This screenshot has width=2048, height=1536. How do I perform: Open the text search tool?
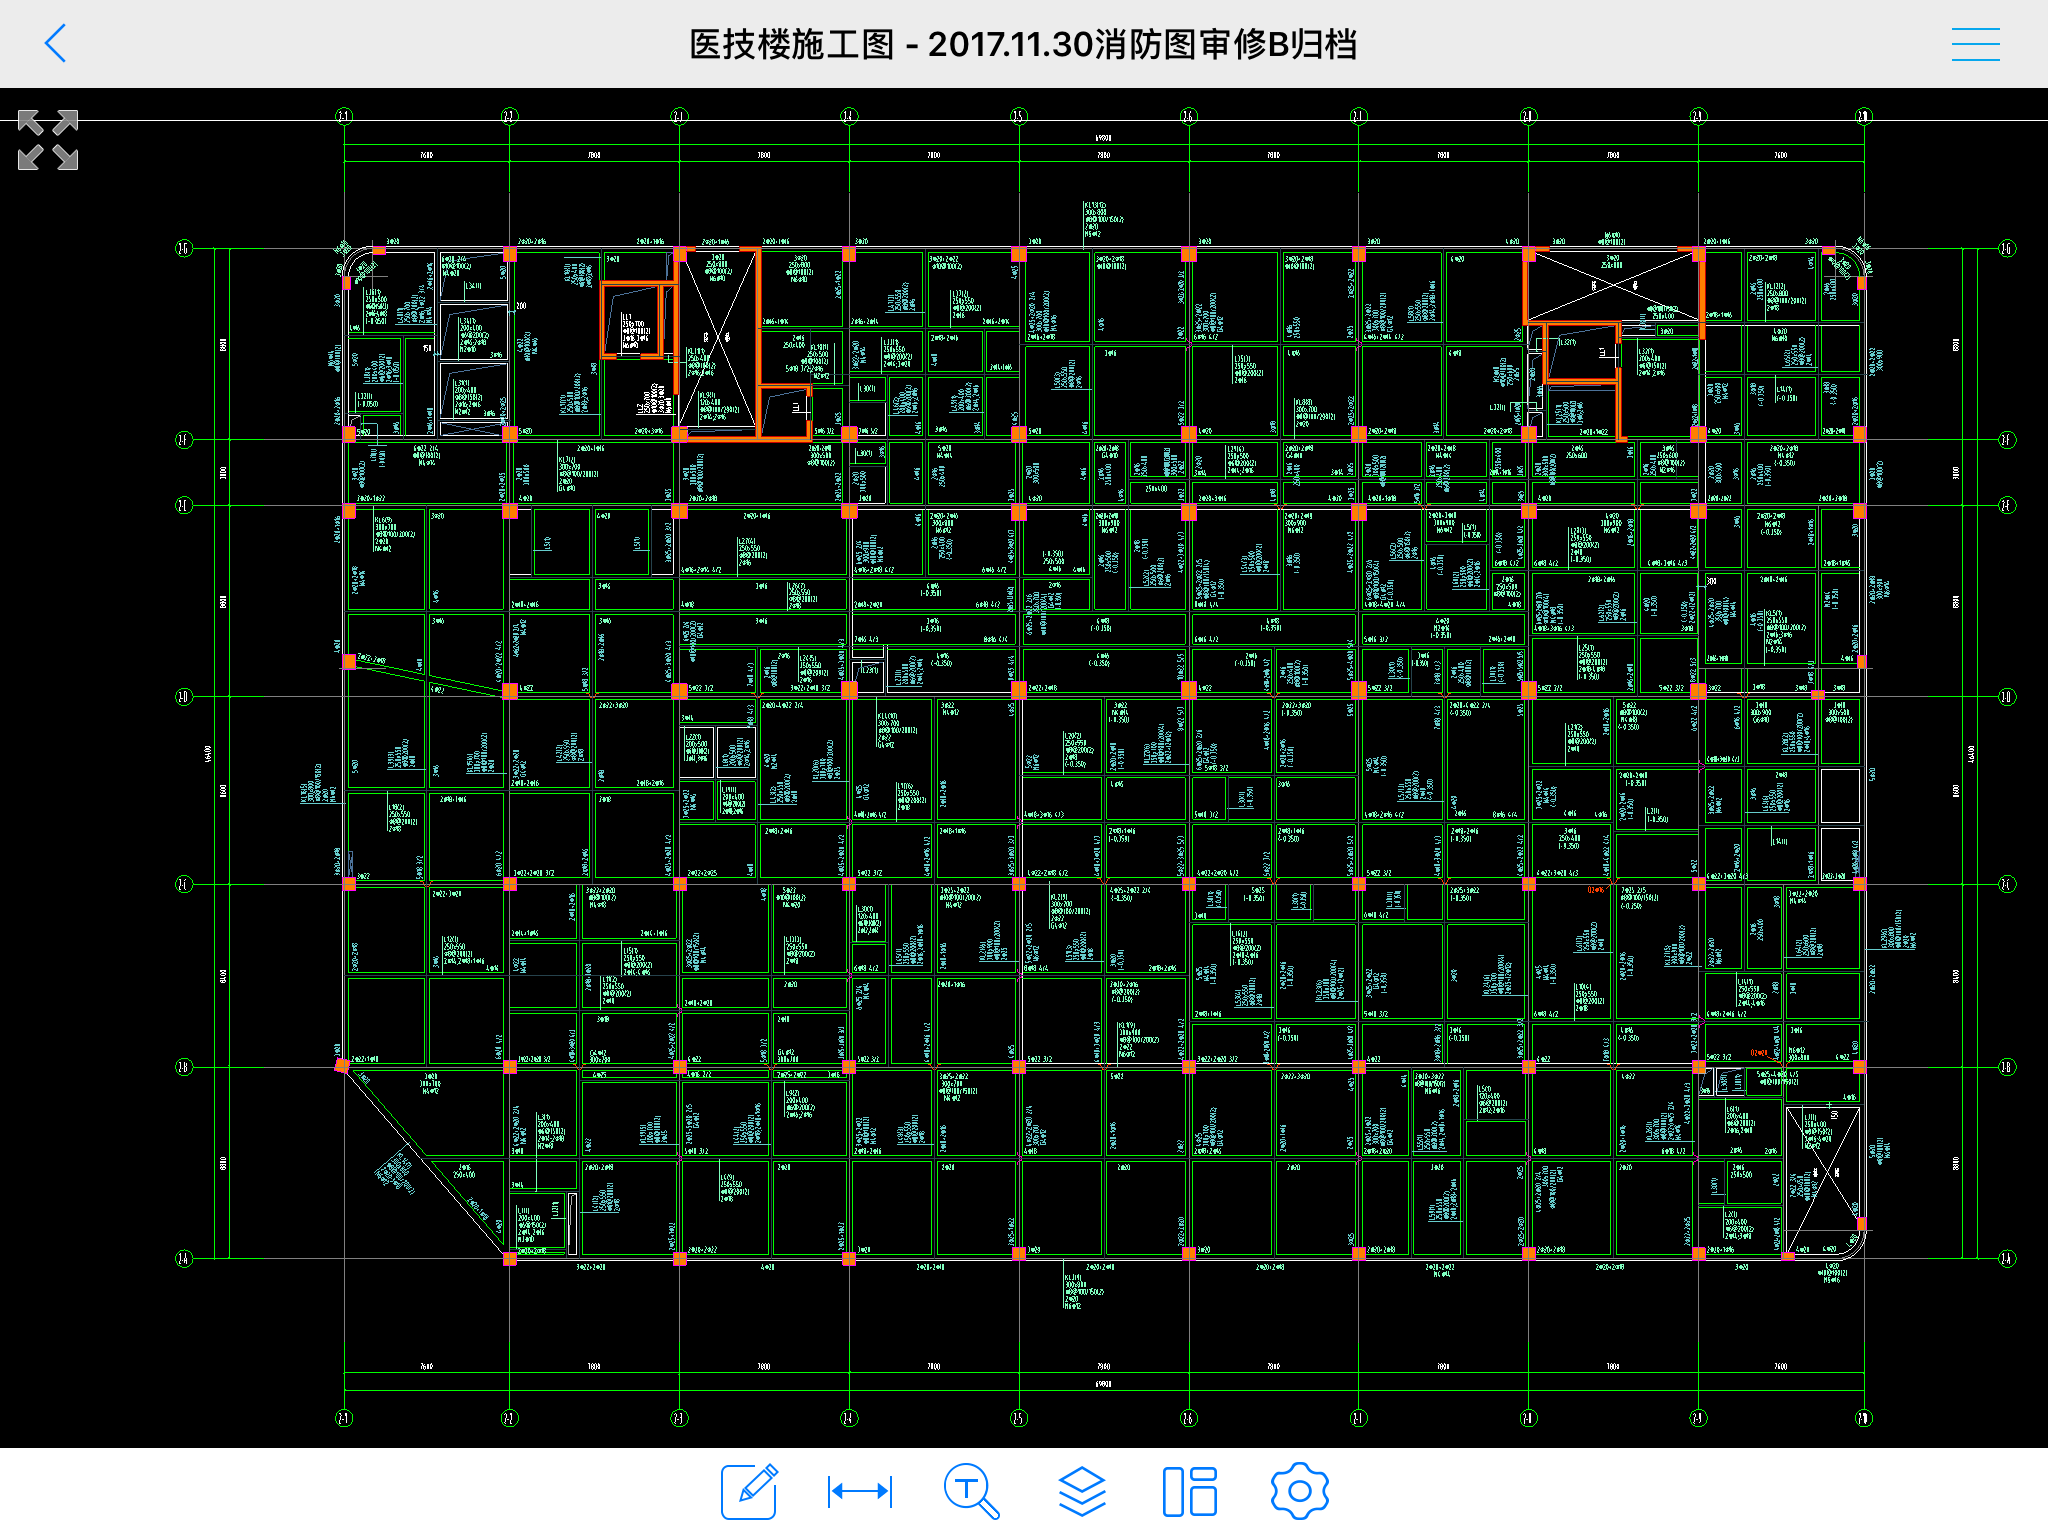(971, 1491)
